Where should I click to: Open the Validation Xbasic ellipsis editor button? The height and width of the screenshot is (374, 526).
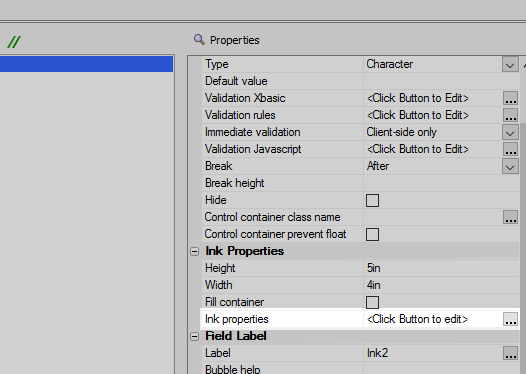[x=510, y=98]
